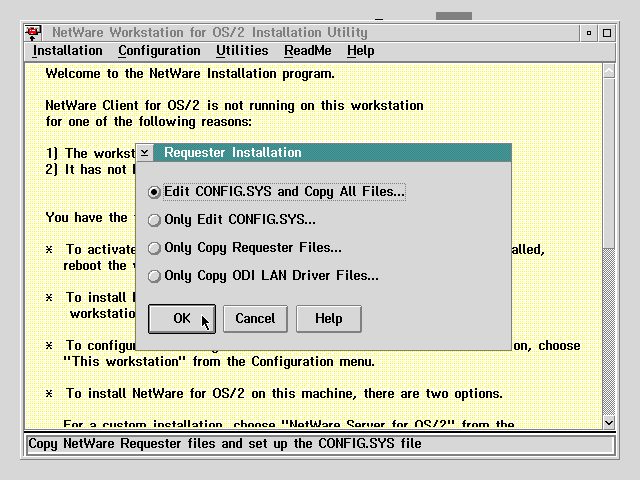Click text '"This workstation" from the Configuration menu.'
Image resolution: width=640 pixels, height=480 pixels.
click(x=219, y=362)
